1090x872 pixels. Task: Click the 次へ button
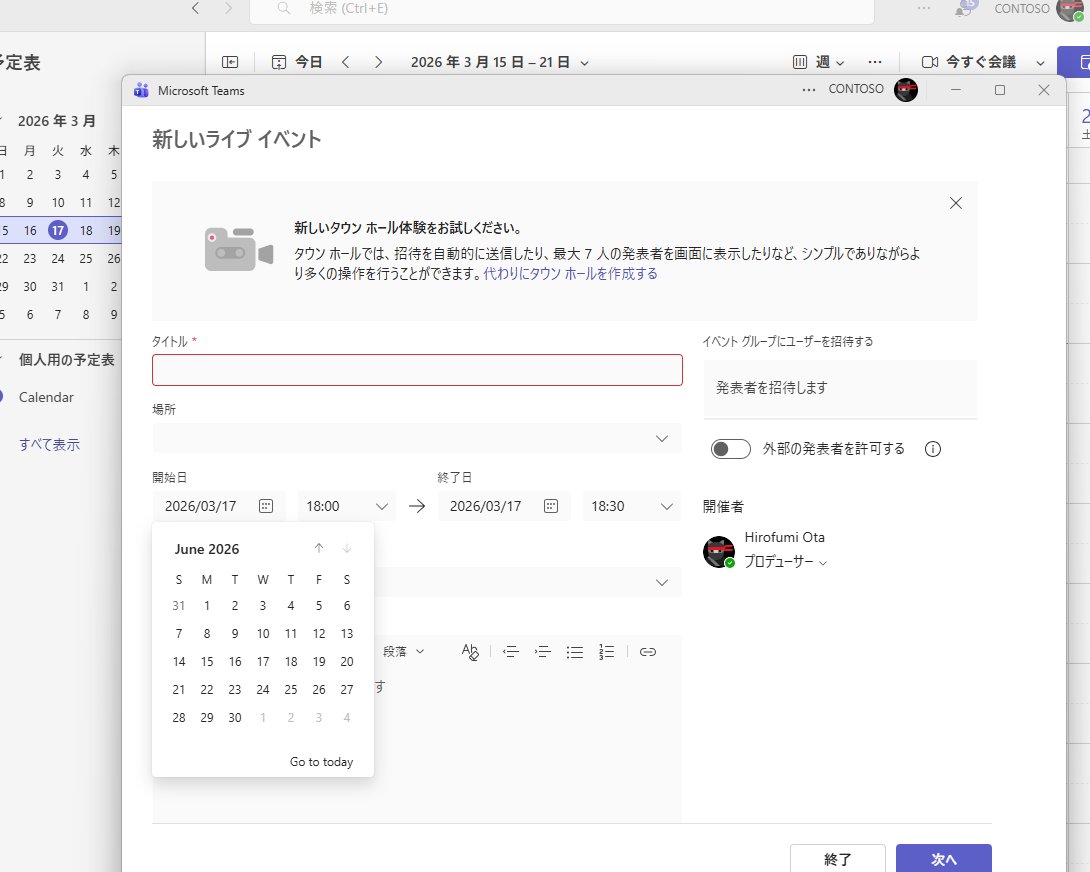click(943, 860)
